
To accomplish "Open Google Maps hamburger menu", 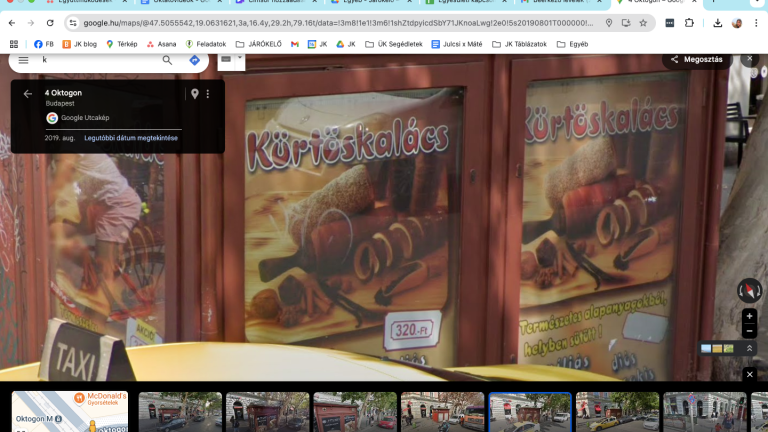I will 23,60.
